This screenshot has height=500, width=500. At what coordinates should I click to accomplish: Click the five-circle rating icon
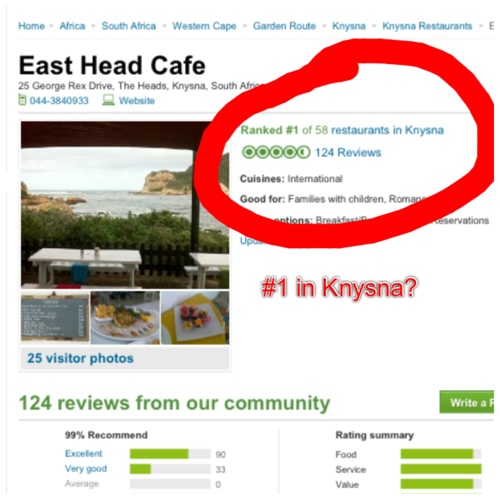click(x=276, y=152)
